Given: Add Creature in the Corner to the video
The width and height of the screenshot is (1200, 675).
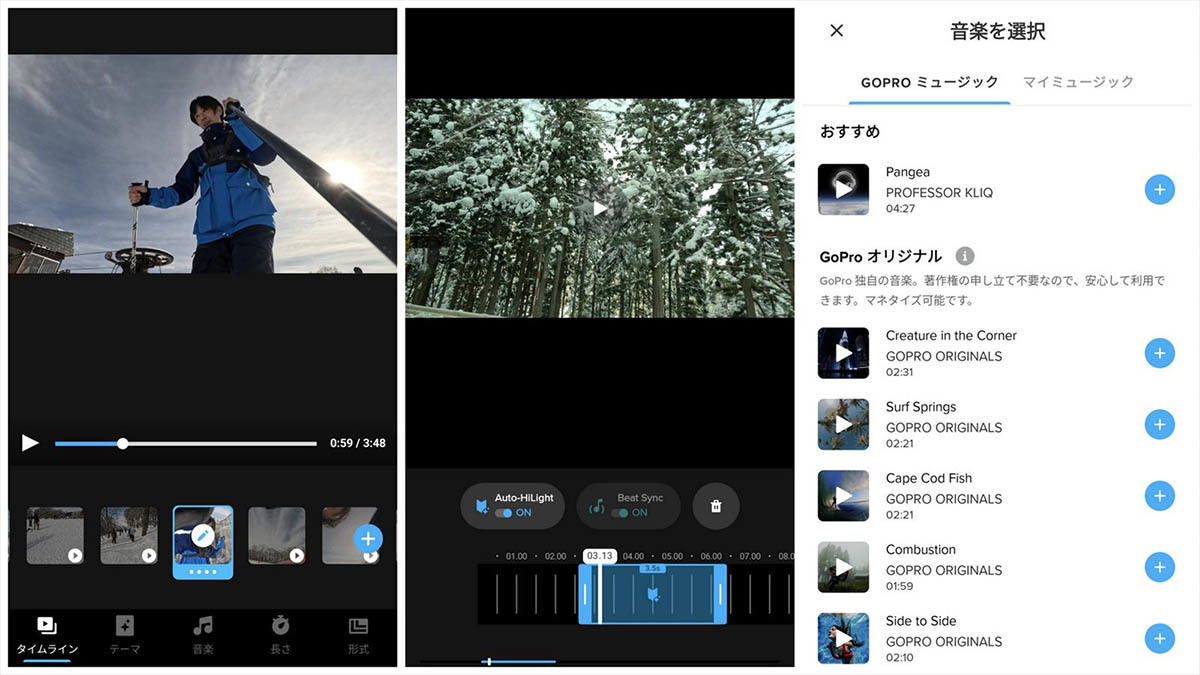Looking at the screenshot, I should pos(1159,353).
